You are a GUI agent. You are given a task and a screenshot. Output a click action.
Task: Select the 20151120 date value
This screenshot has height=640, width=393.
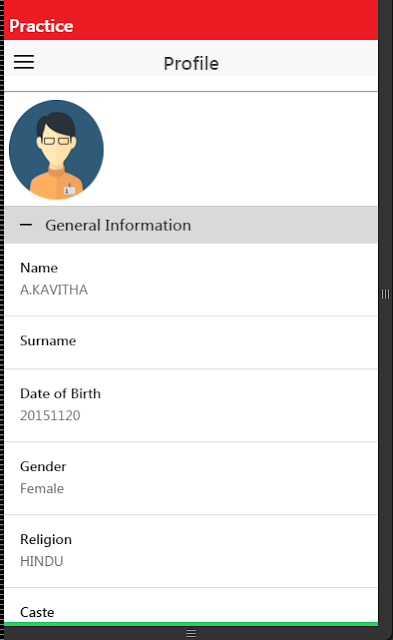(50, 416)
